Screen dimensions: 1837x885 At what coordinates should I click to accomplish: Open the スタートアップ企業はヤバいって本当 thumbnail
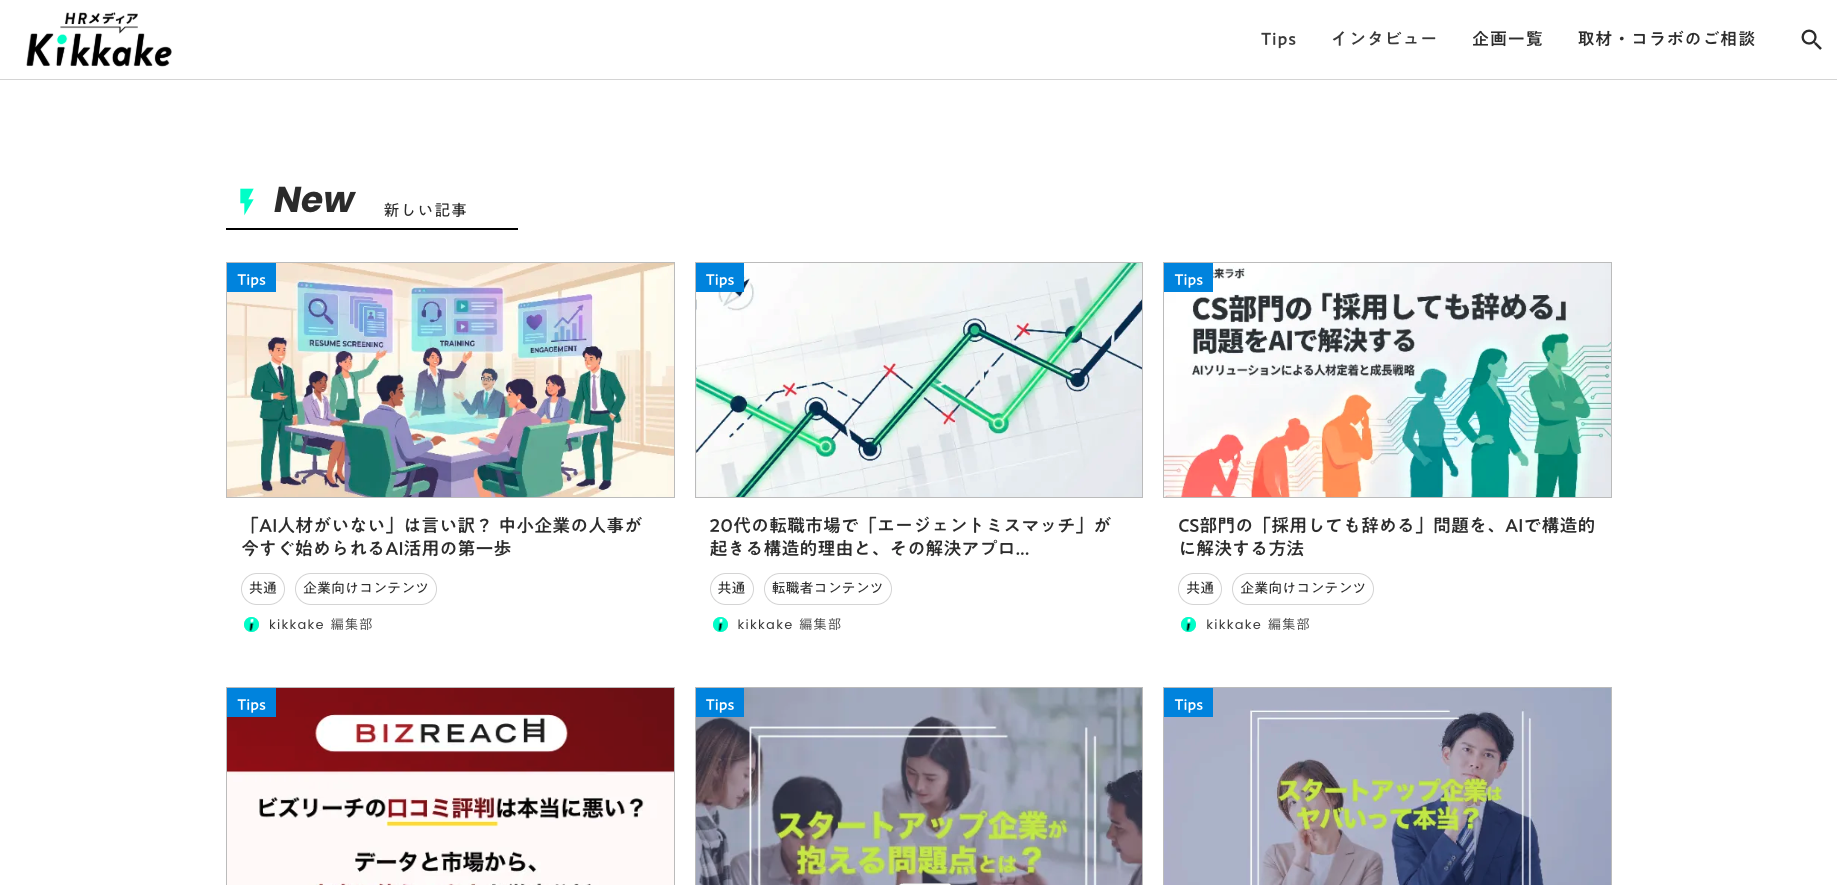coord(1387,786)
